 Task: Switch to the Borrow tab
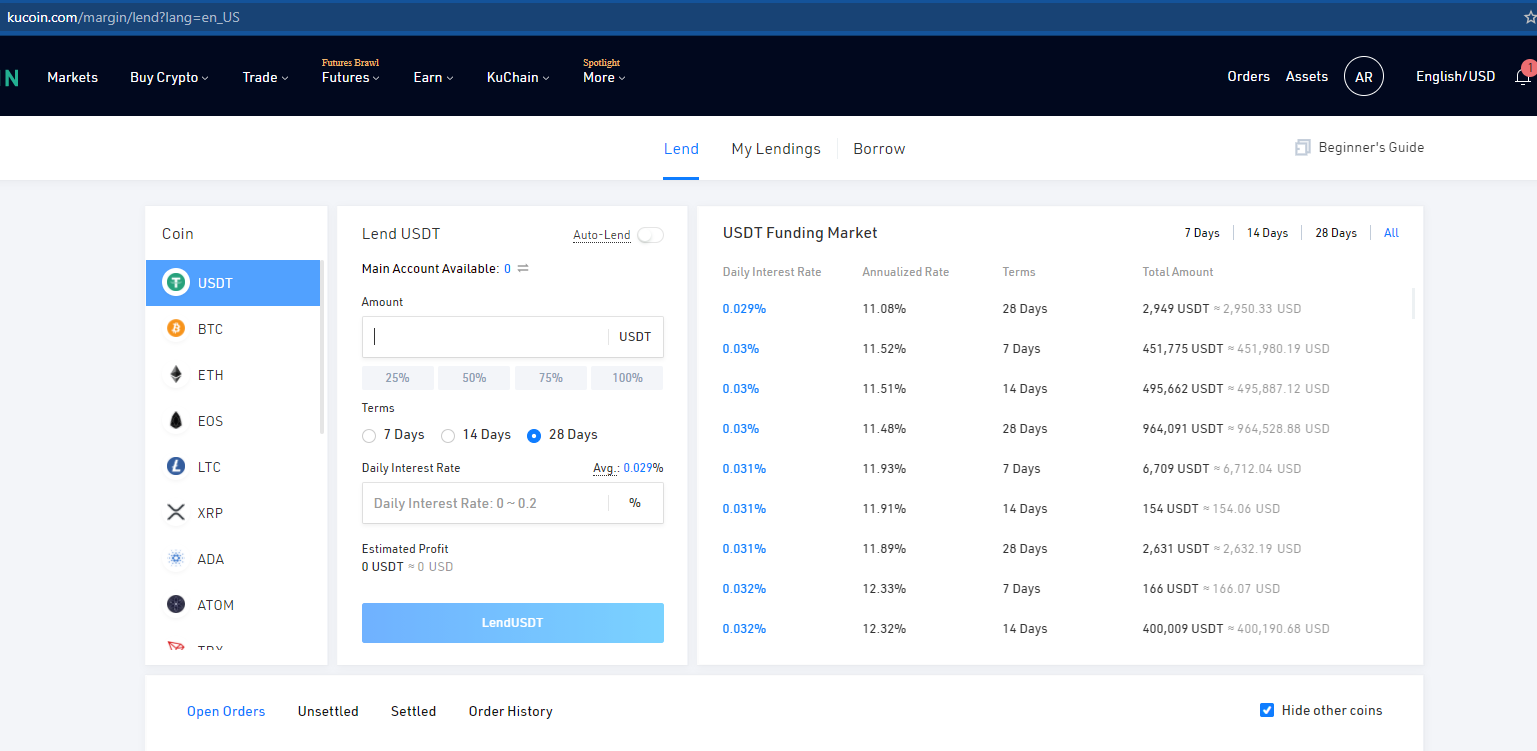879,149
